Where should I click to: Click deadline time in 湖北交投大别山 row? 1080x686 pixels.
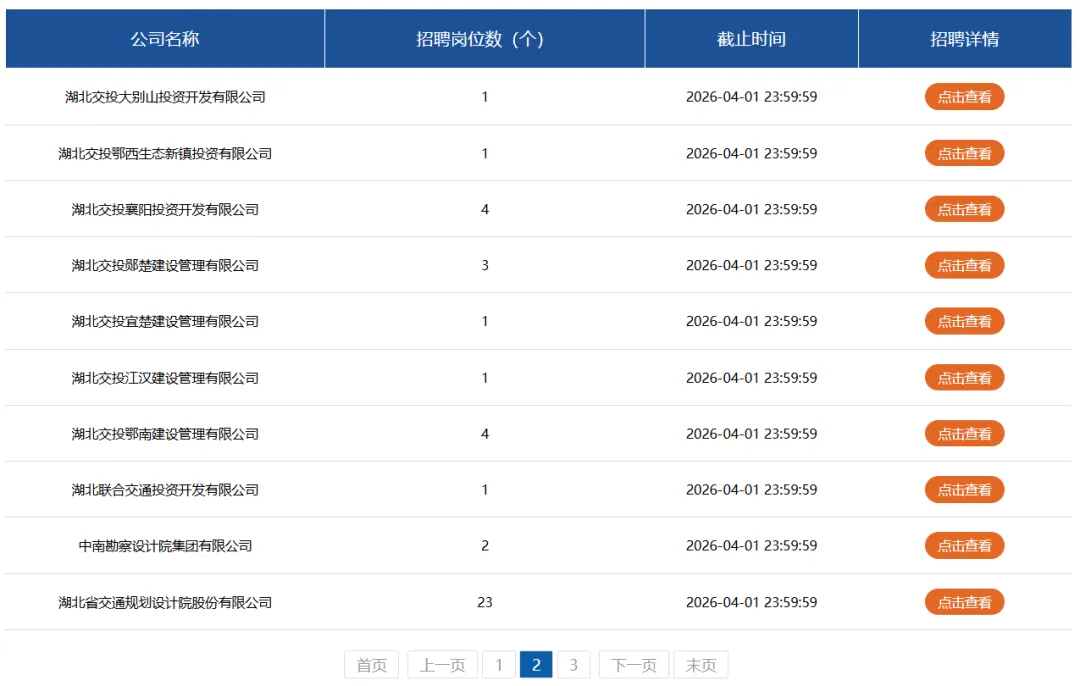pos(751,96)
